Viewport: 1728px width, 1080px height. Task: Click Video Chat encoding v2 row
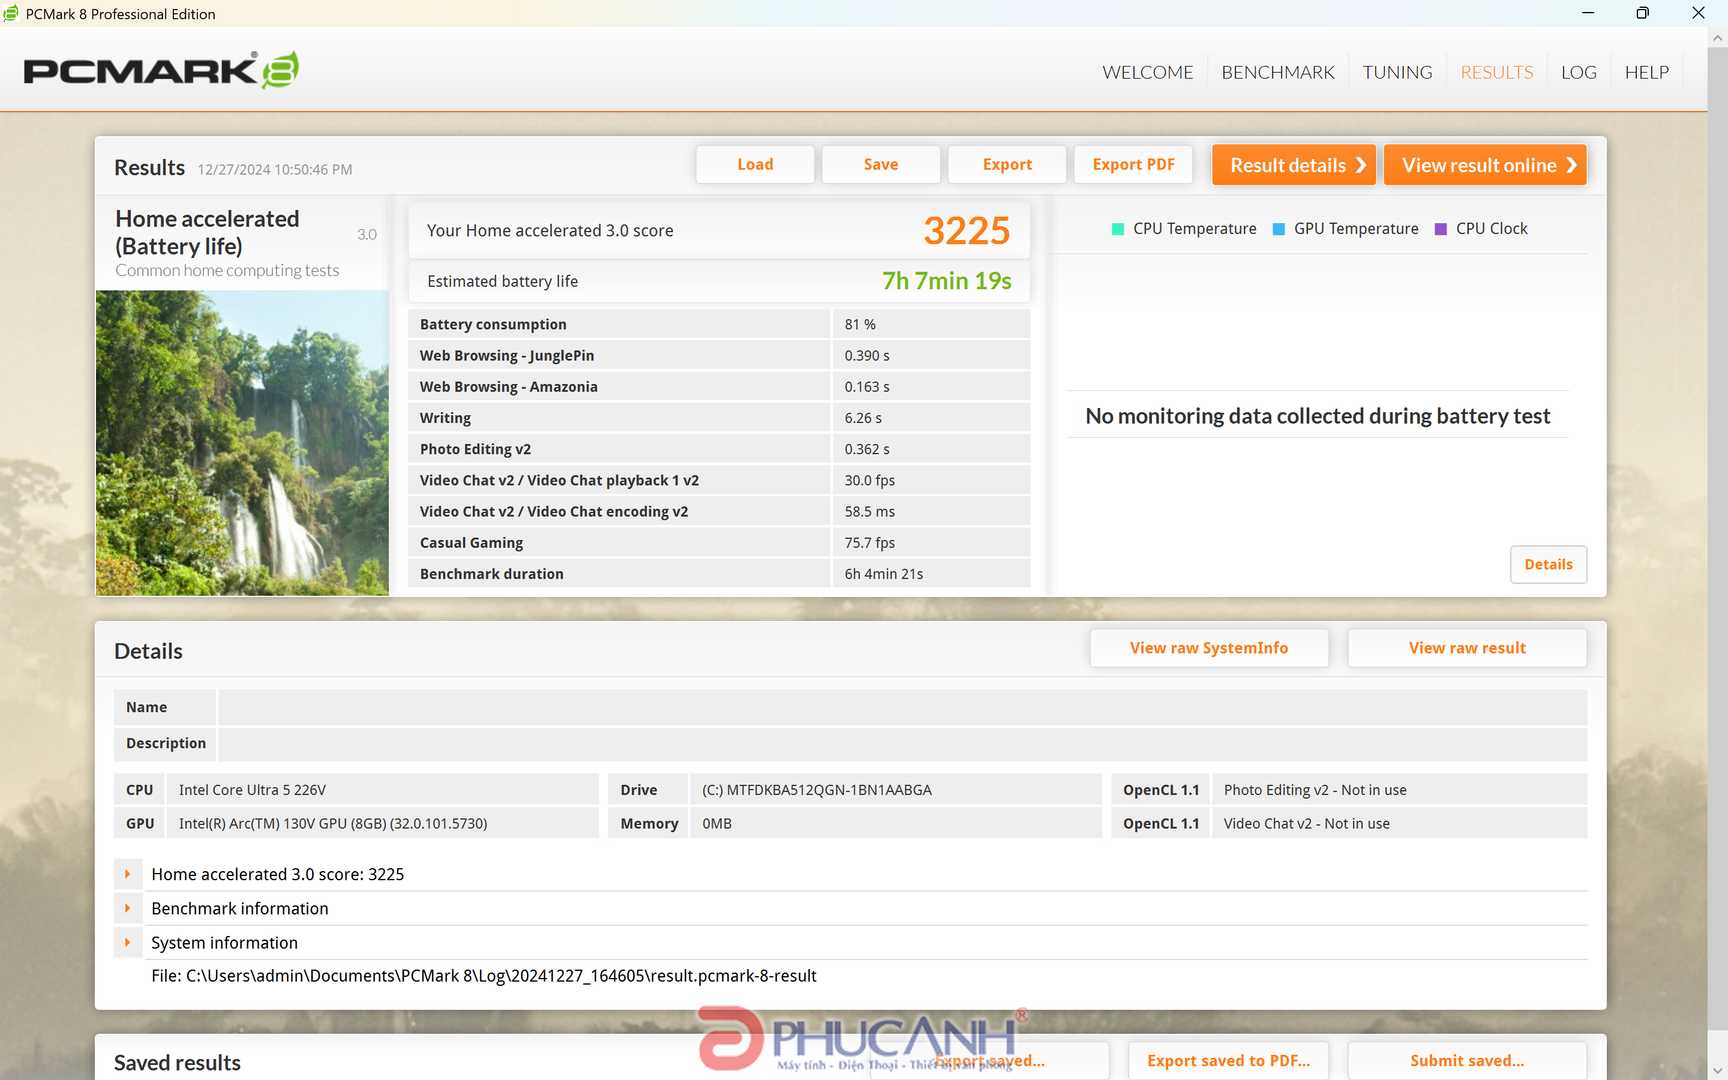pos(719,511)
